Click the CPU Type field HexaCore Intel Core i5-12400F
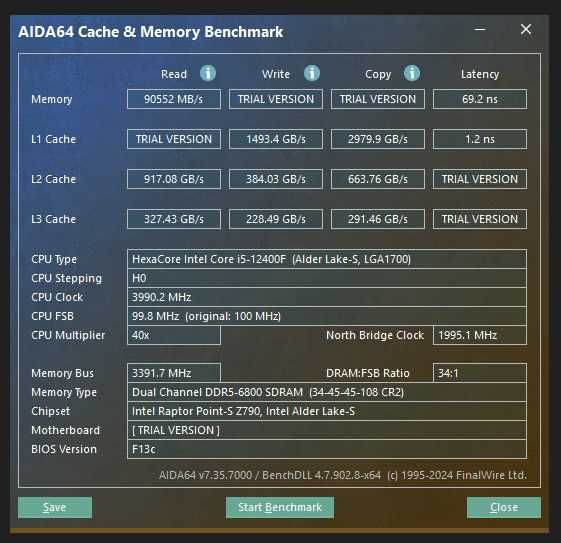This screenshot has height=543, width=561. click(327, 259)
